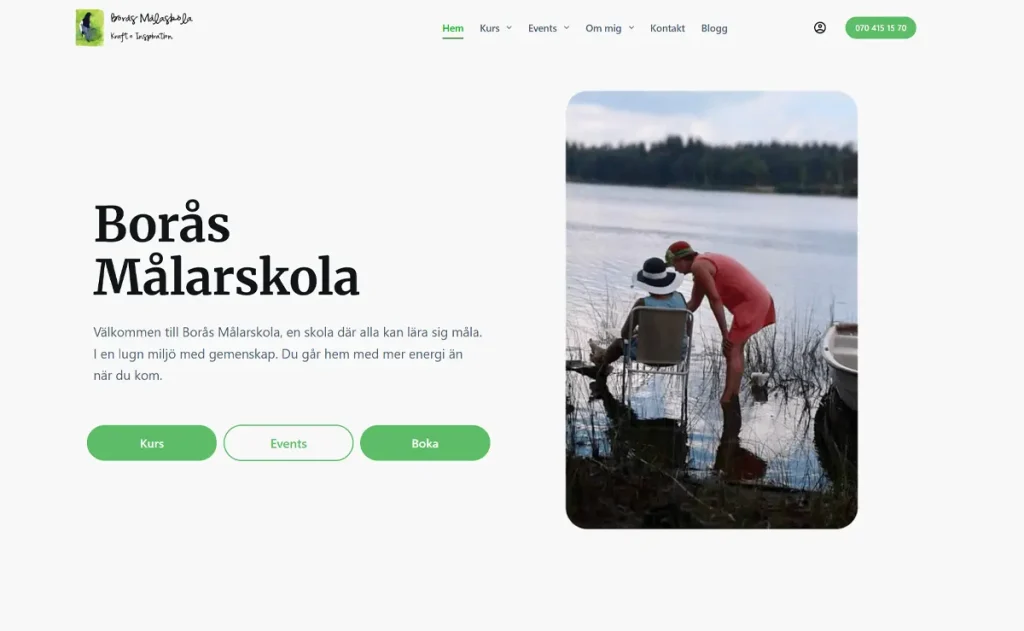The image size is (1024, 631).
Task: Open the user account icon
Action: (x=820, y=27)
